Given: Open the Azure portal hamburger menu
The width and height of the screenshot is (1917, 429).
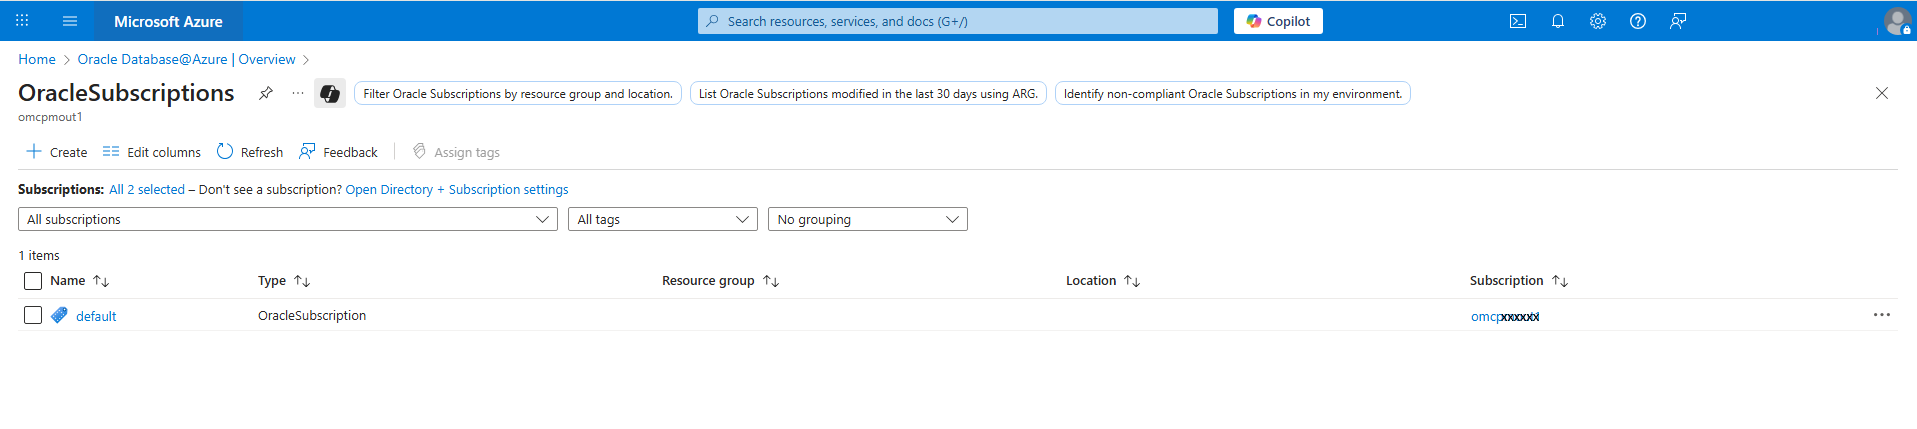Looking at the screenshot, I should click(x=70, y=21).
